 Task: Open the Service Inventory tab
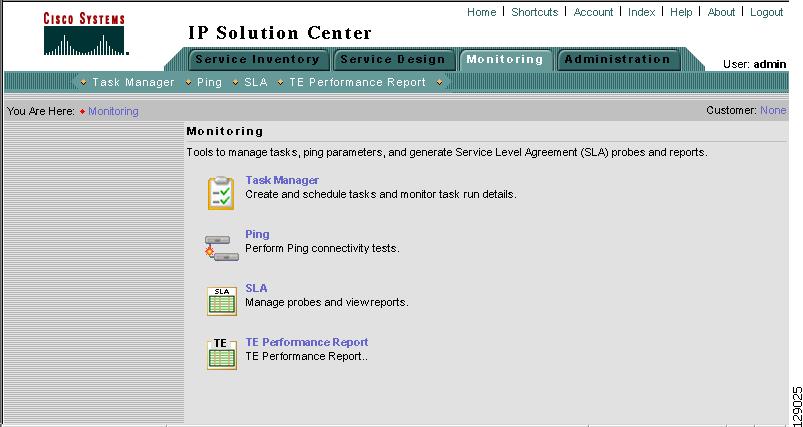point(258,59)
